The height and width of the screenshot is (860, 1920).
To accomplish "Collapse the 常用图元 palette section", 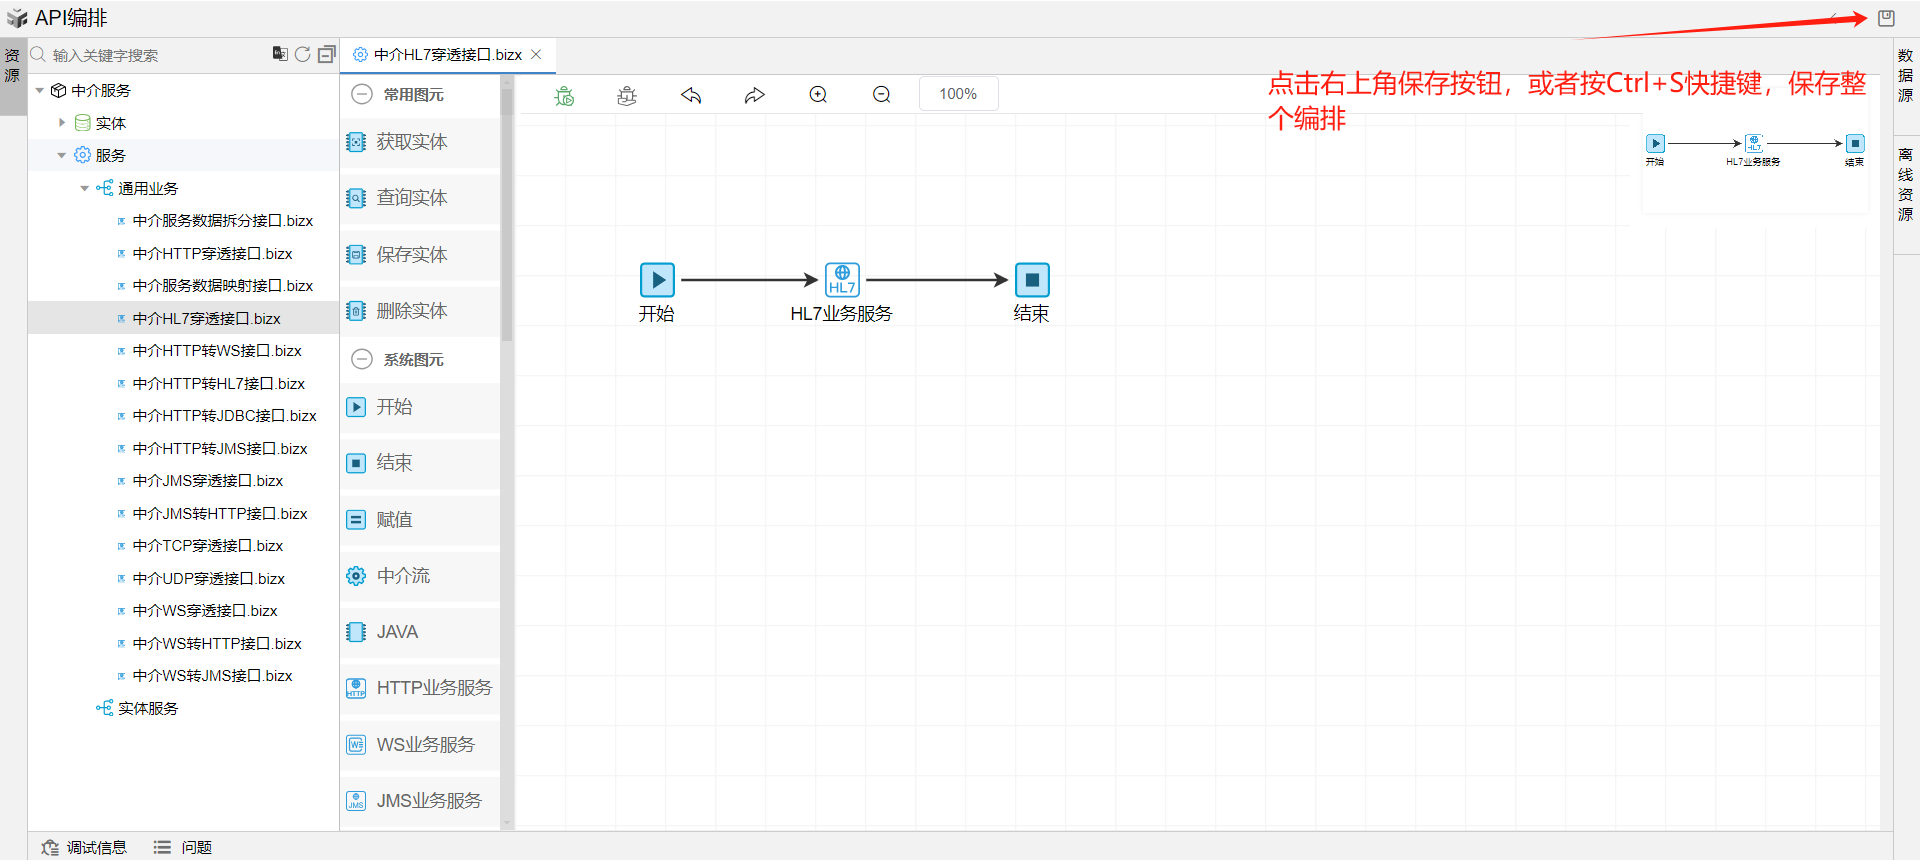I will (x=362, y=94).
